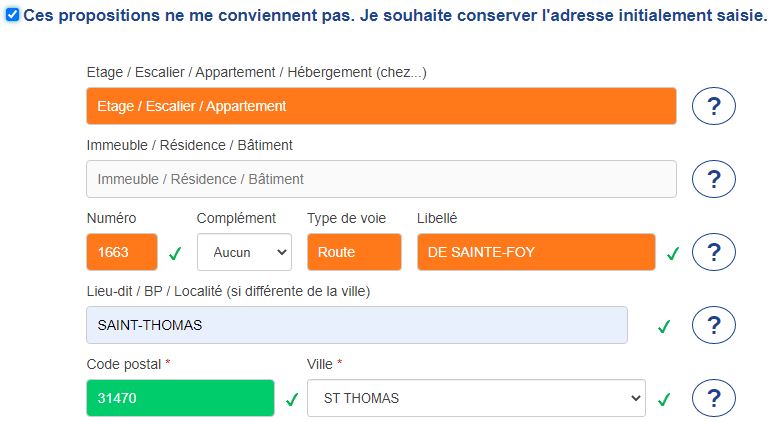Click the Numéro field containing 1663

pos(122,252)
